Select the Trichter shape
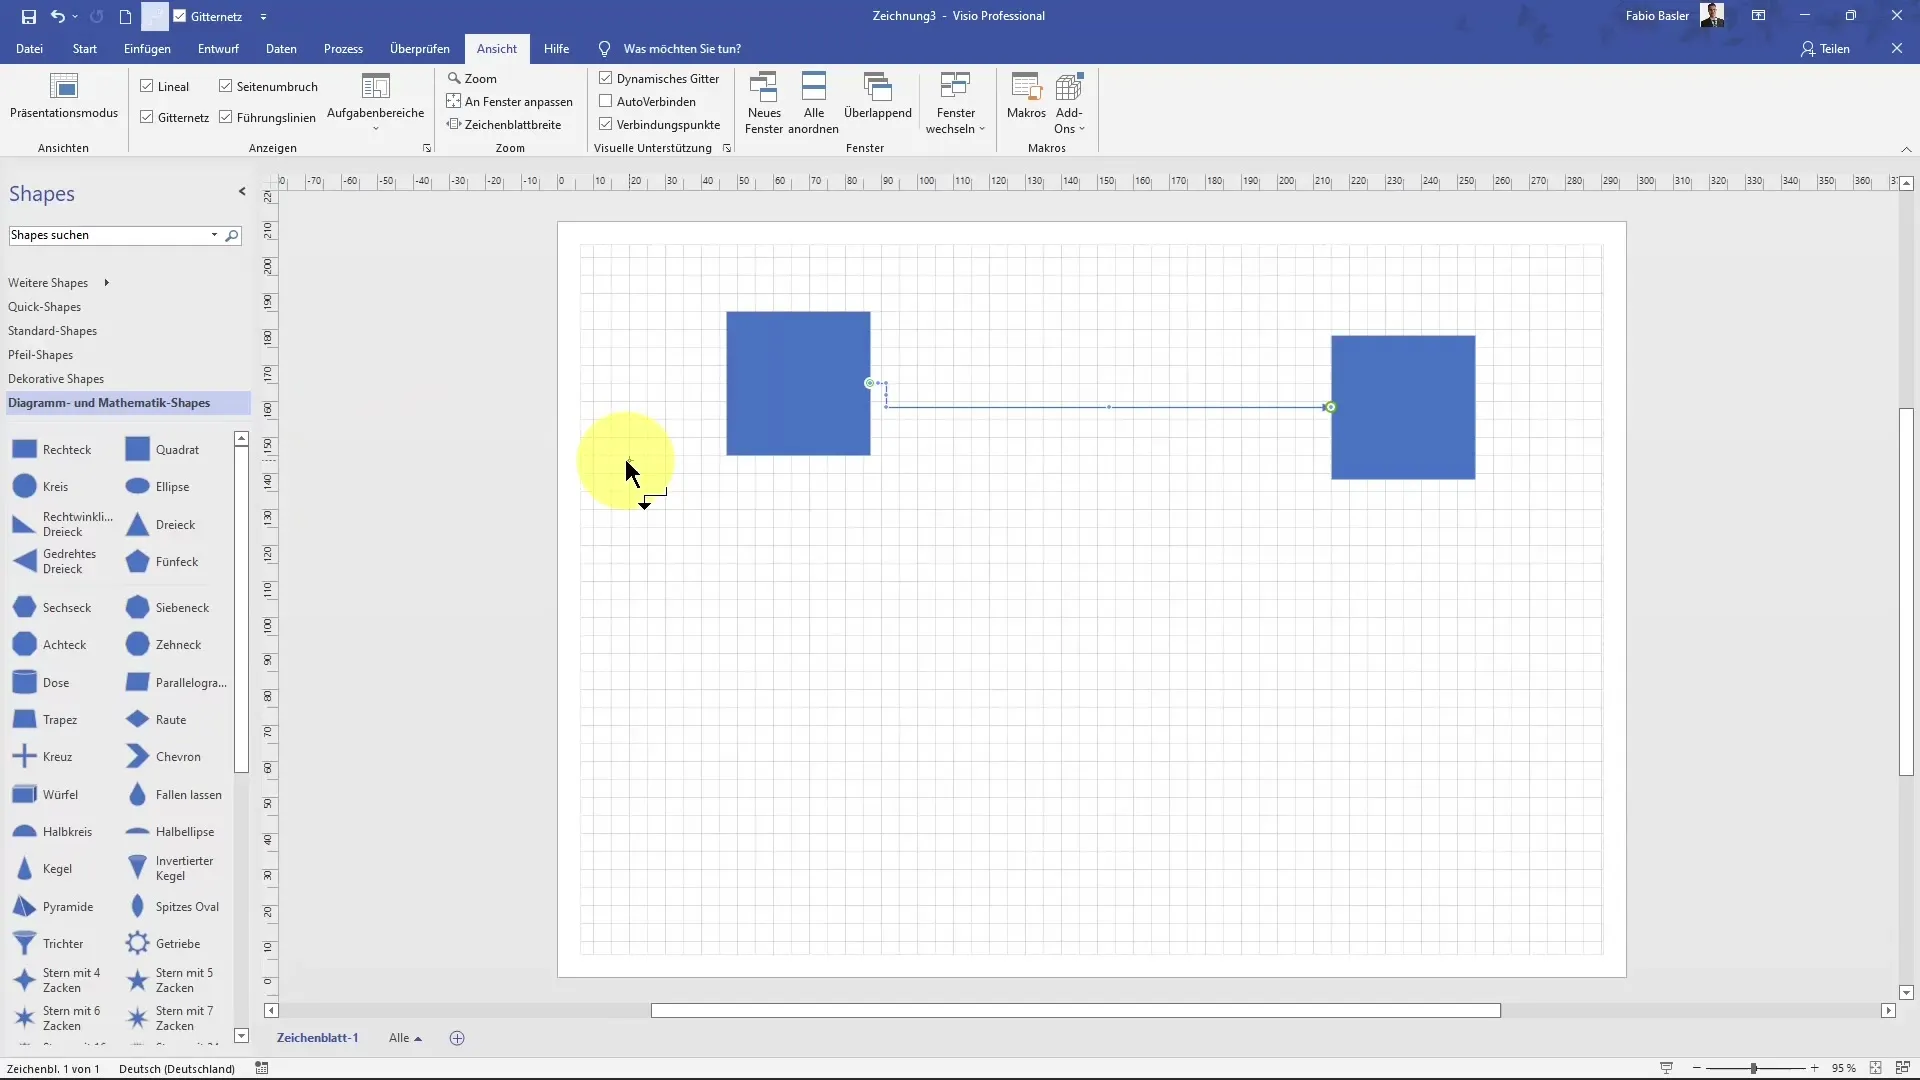Image resolution: width=1920 pixels, height=1080 pixels. coord(48,944)
